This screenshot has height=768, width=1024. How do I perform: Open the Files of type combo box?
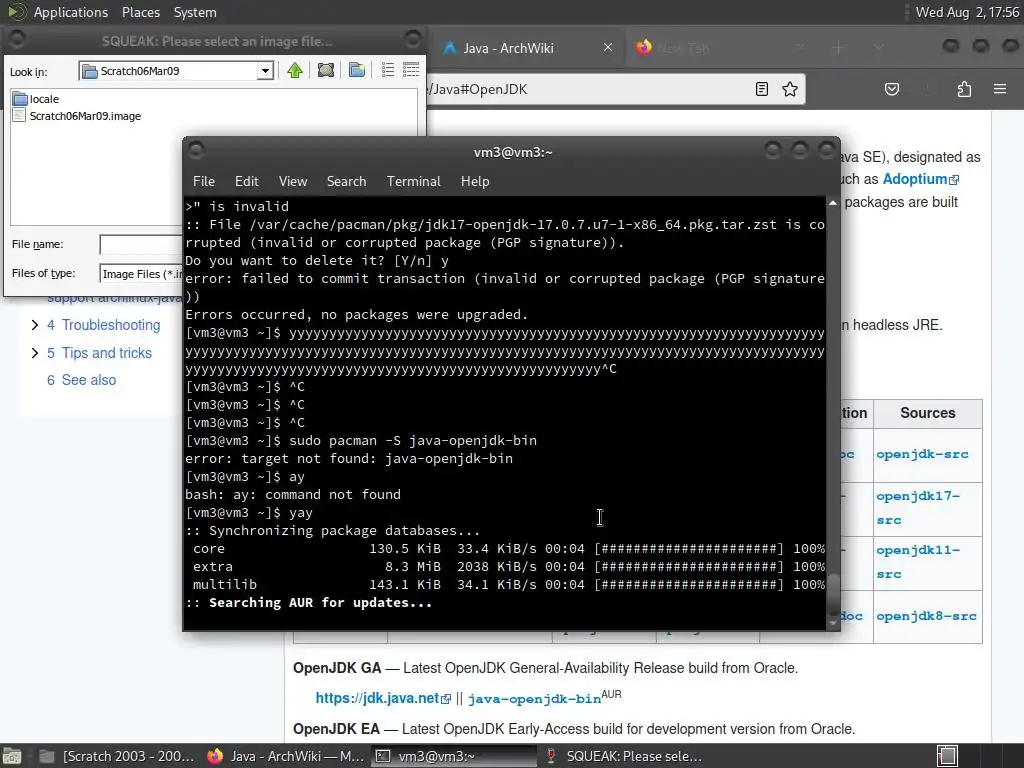point(140,274)
